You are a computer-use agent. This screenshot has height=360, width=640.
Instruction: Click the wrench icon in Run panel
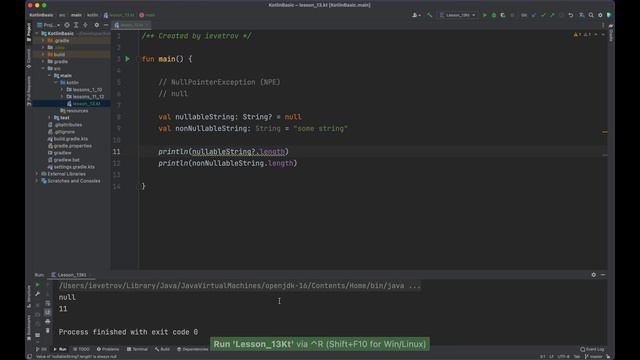[38, 294]
